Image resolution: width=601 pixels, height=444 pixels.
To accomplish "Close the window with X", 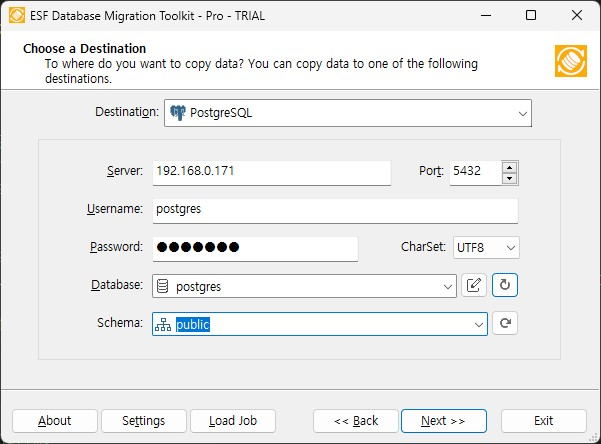I will 577,15.
